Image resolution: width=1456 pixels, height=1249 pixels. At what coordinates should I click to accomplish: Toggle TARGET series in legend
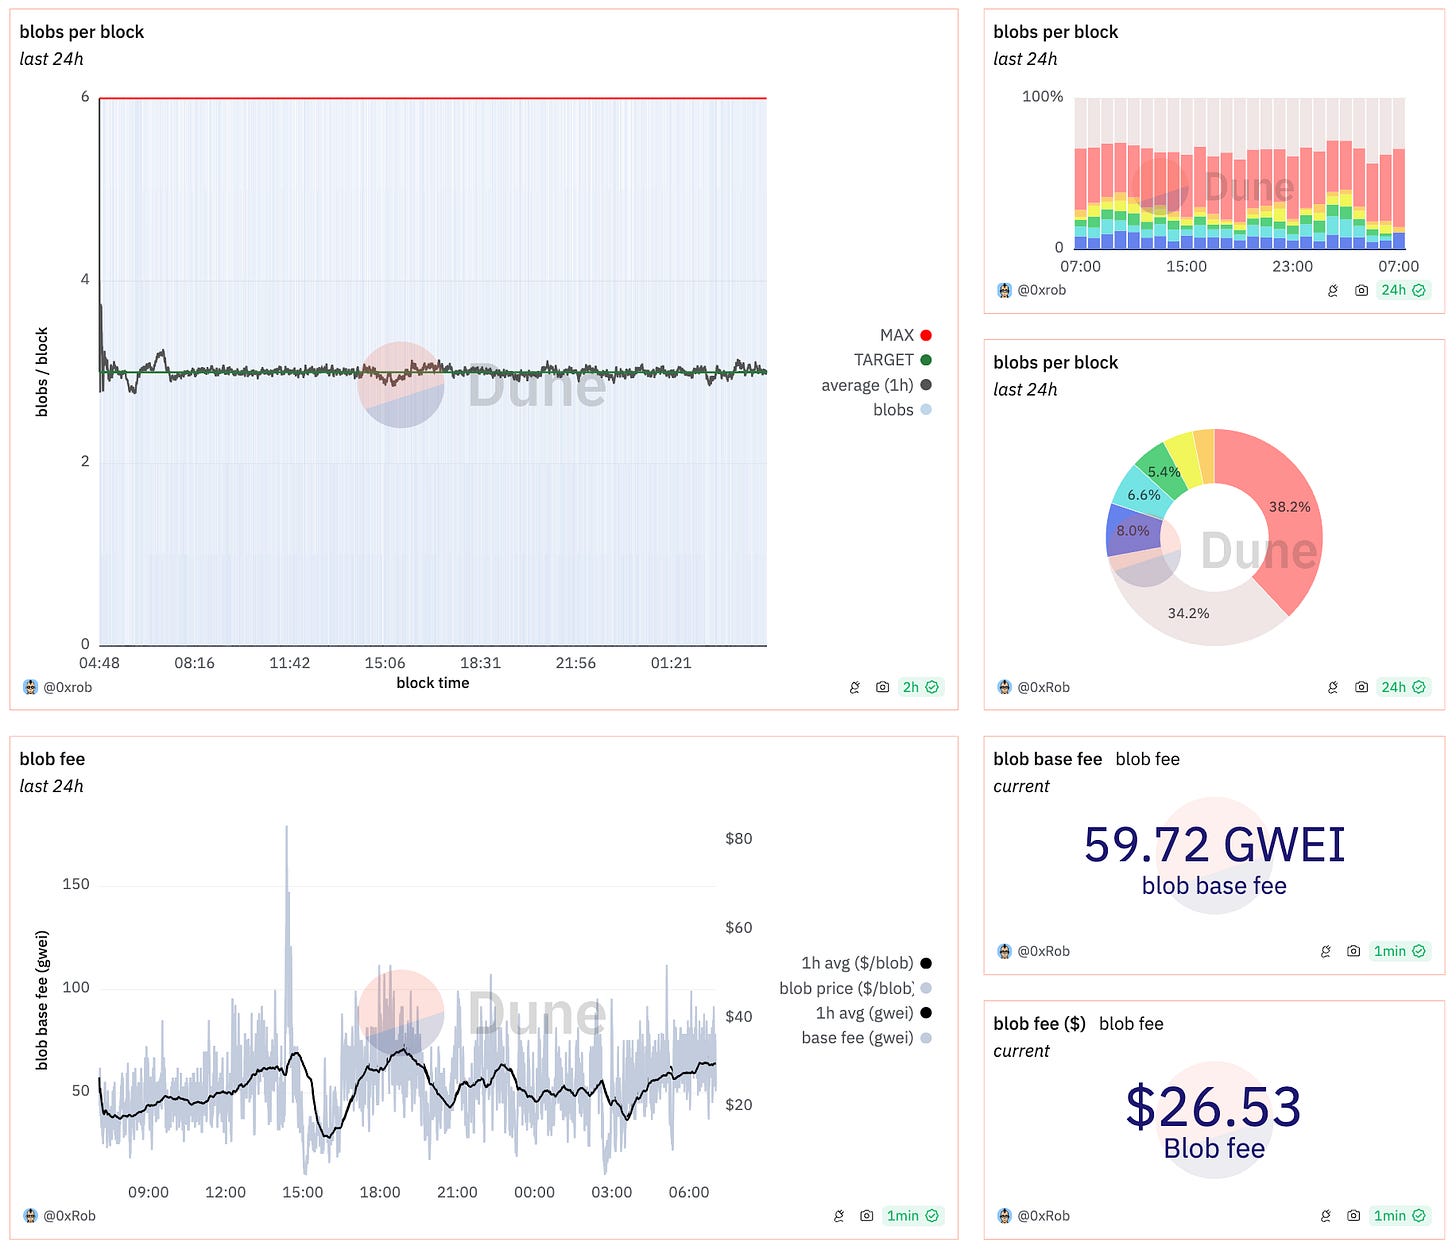point(892,360)
